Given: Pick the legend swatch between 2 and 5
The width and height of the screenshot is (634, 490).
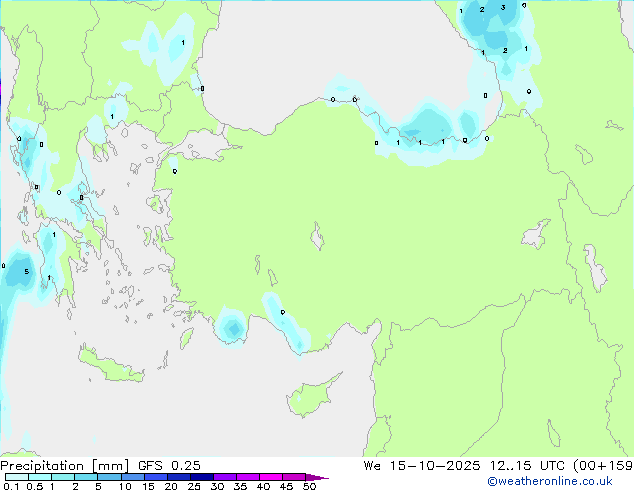Looking at the screenshot, I should pos(86,477).
